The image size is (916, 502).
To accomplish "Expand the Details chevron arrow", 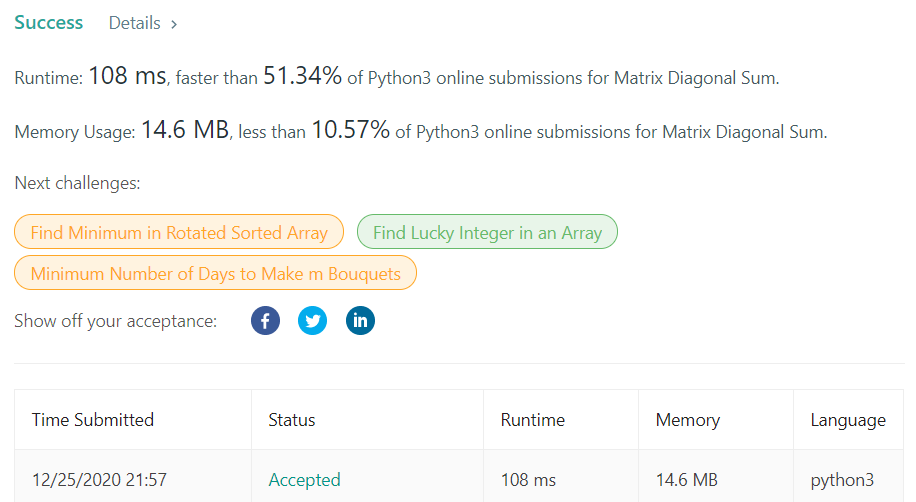I will click(174, 24).
